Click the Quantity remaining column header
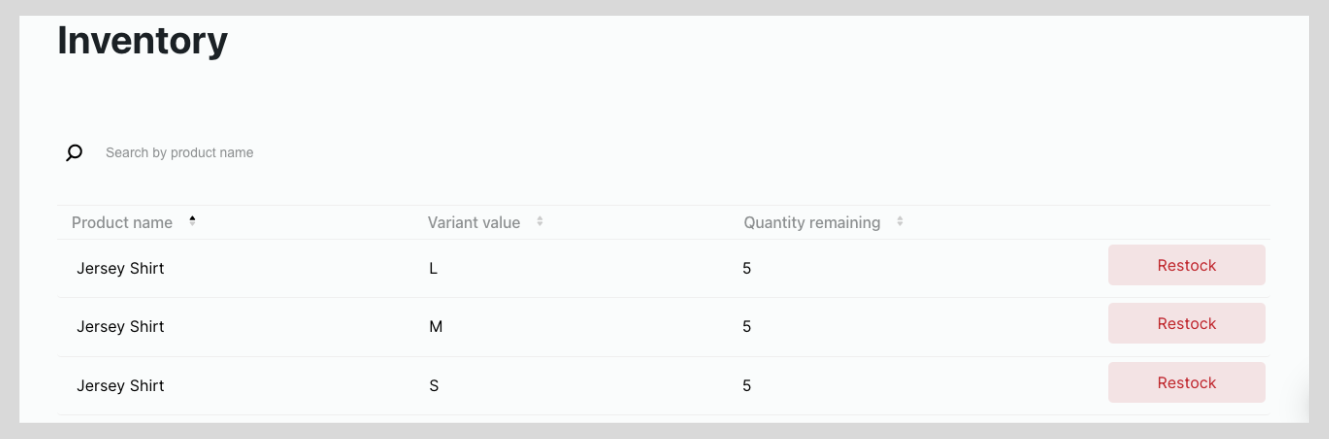The width and height of the screenshot is (1329, 439). (812, 223)
